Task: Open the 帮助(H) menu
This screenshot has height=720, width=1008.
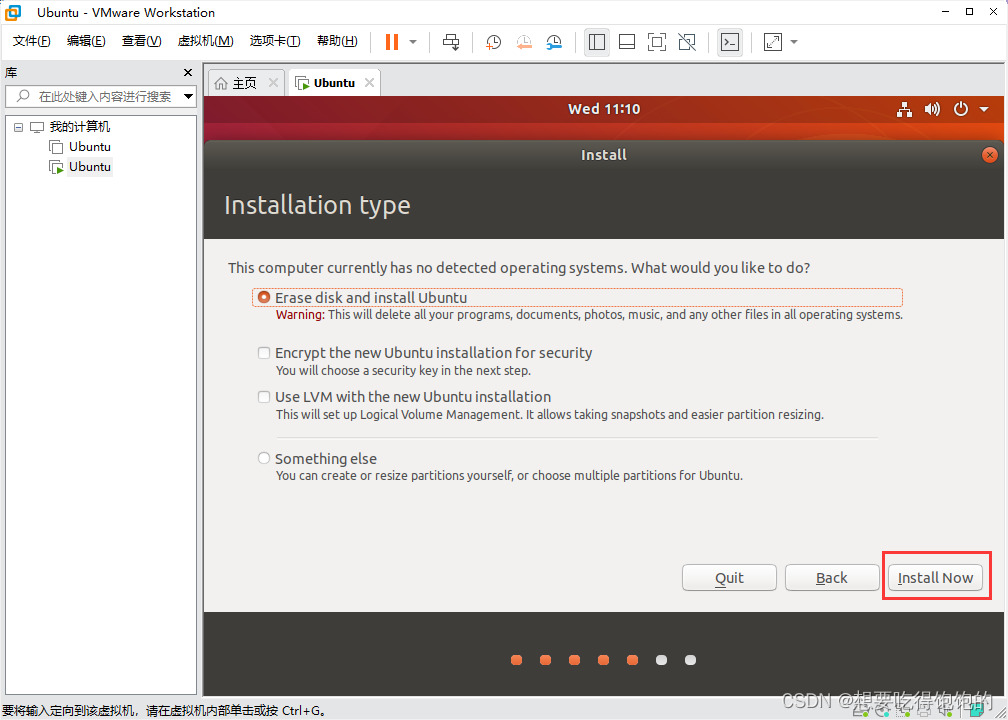Action: [x=338, y=41]
